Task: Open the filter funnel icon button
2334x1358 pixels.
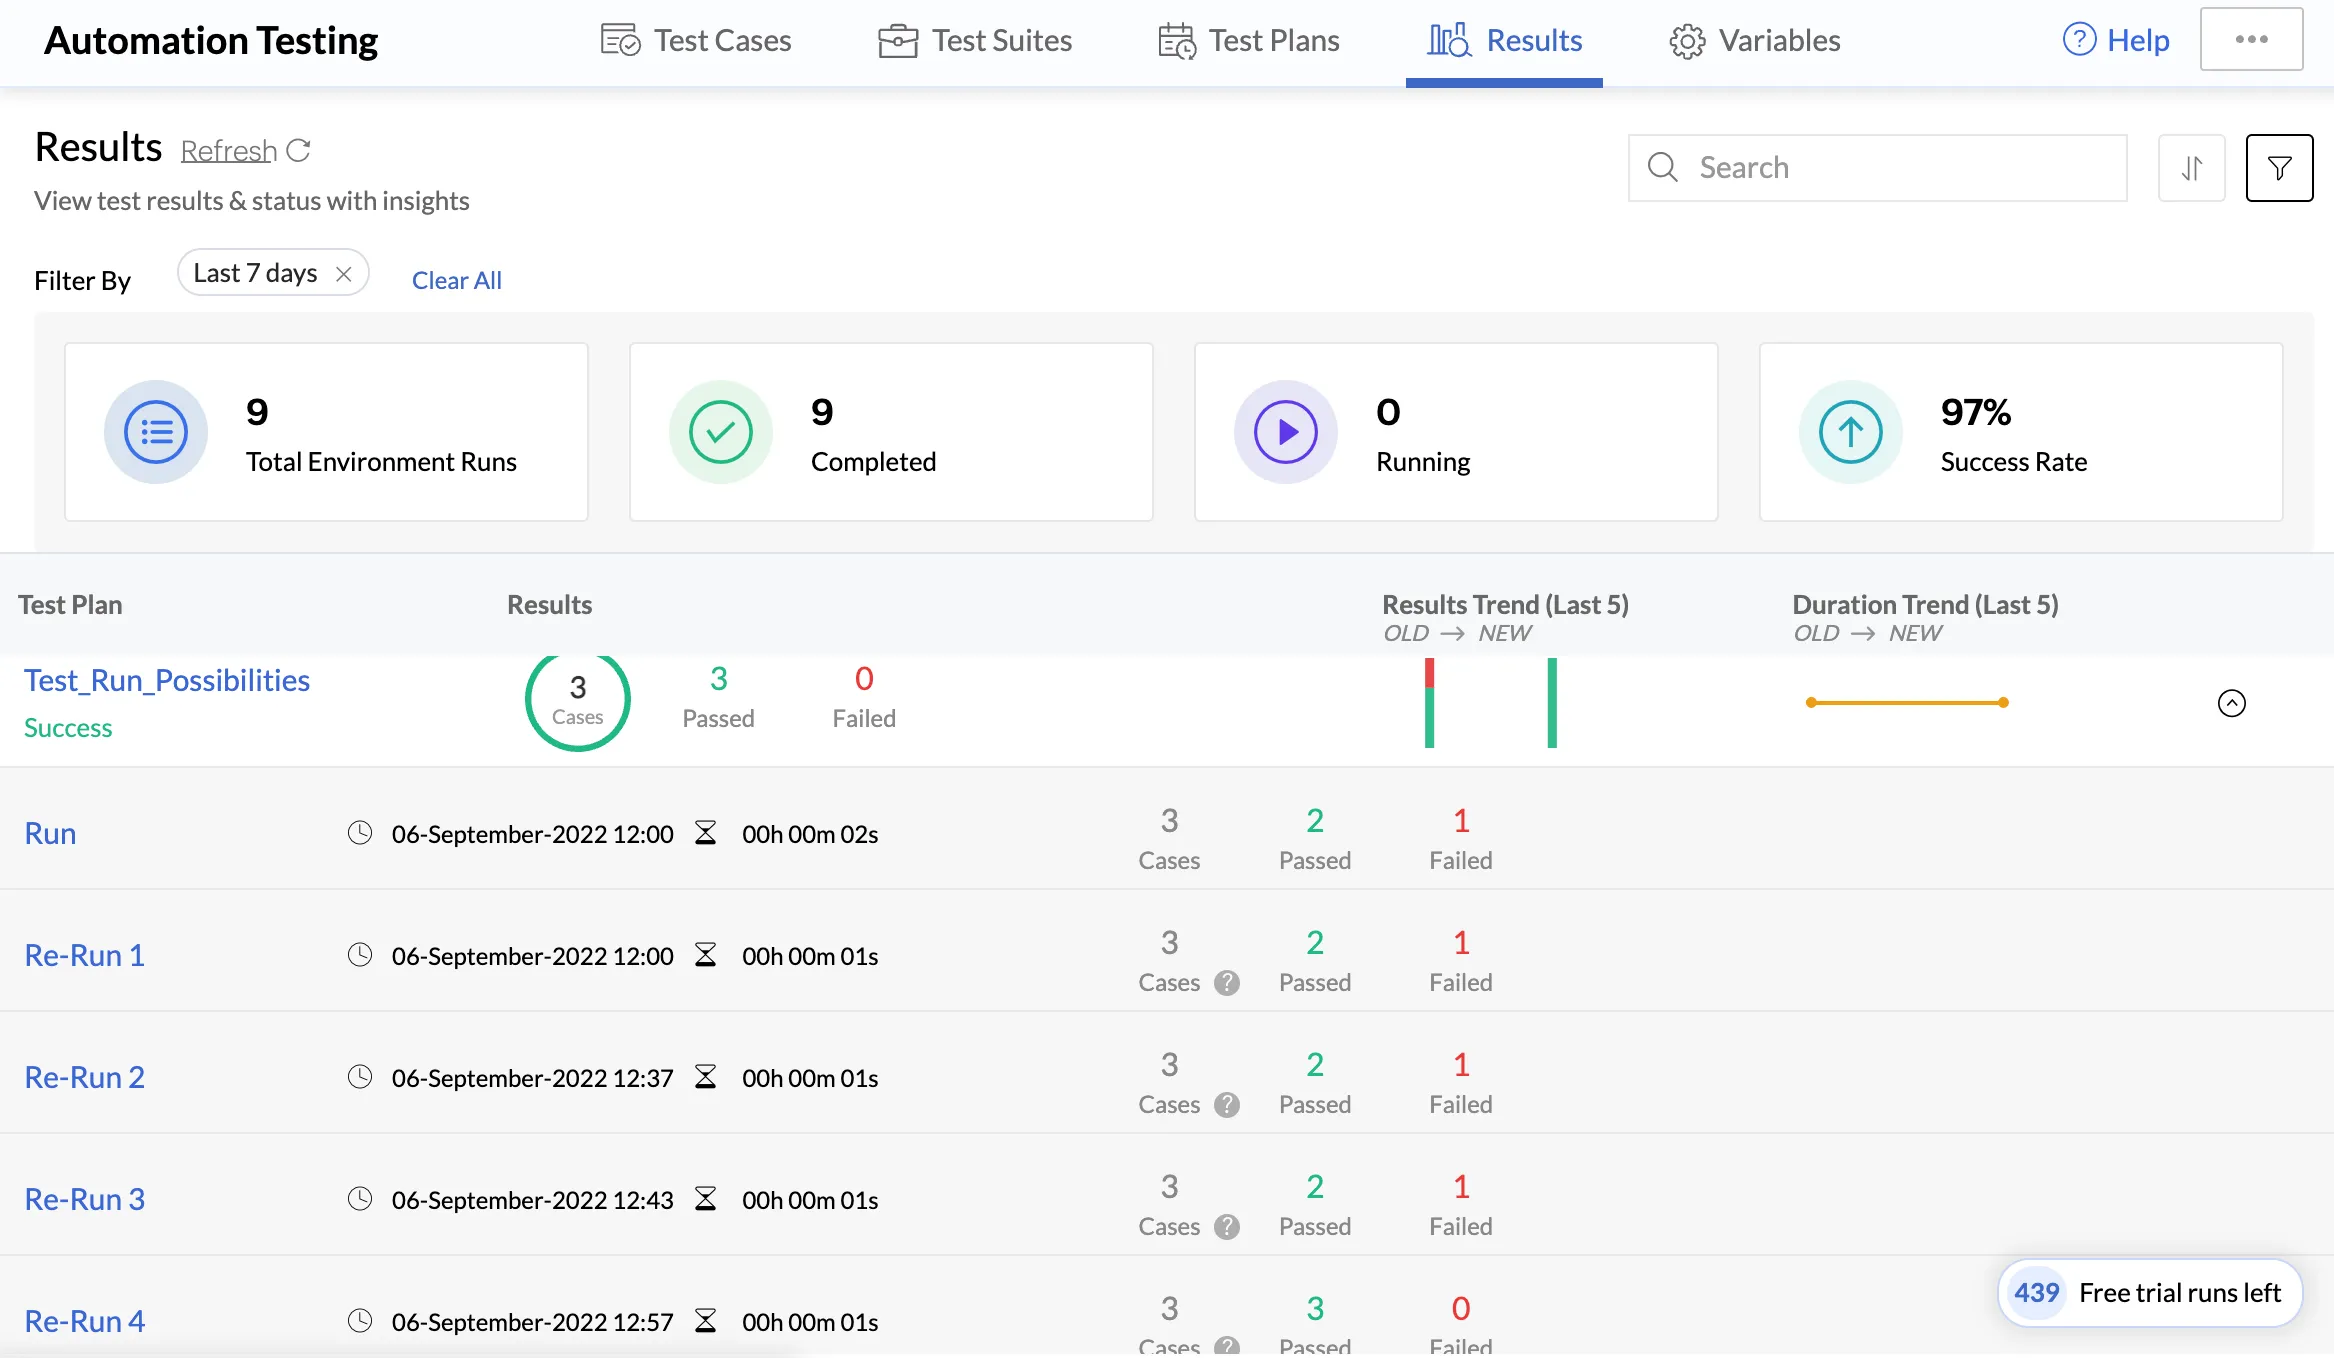Action: pos(2279,168)
